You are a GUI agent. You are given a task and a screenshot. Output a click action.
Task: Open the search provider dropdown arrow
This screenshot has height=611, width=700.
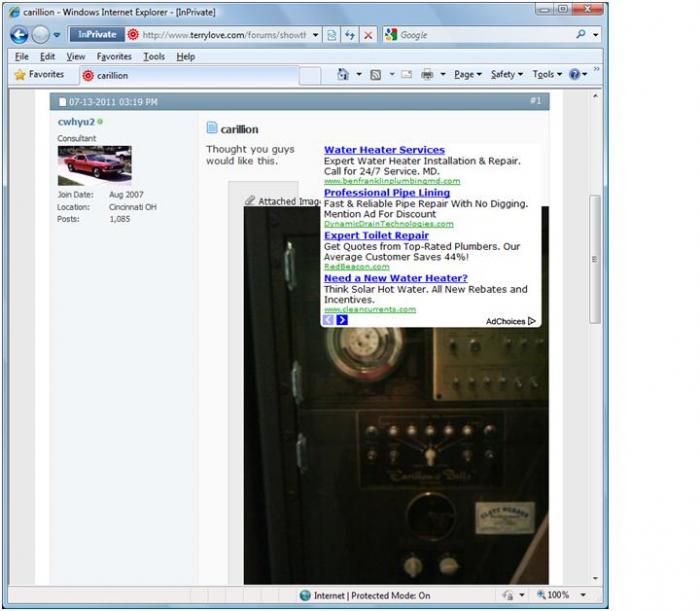596,35
